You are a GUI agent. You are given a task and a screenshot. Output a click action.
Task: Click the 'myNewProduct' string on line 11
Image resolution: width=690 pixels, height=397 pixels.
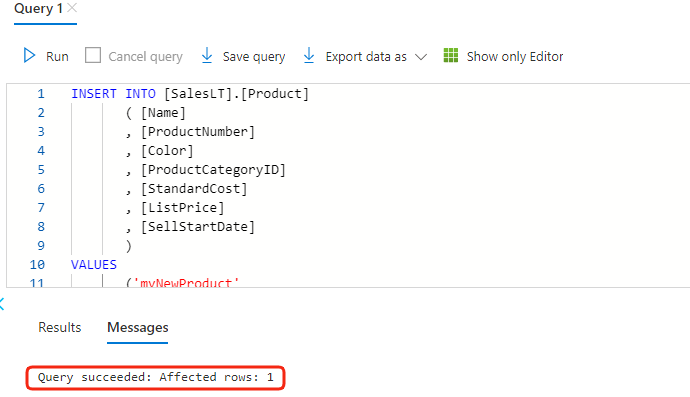tap(186, 282)
